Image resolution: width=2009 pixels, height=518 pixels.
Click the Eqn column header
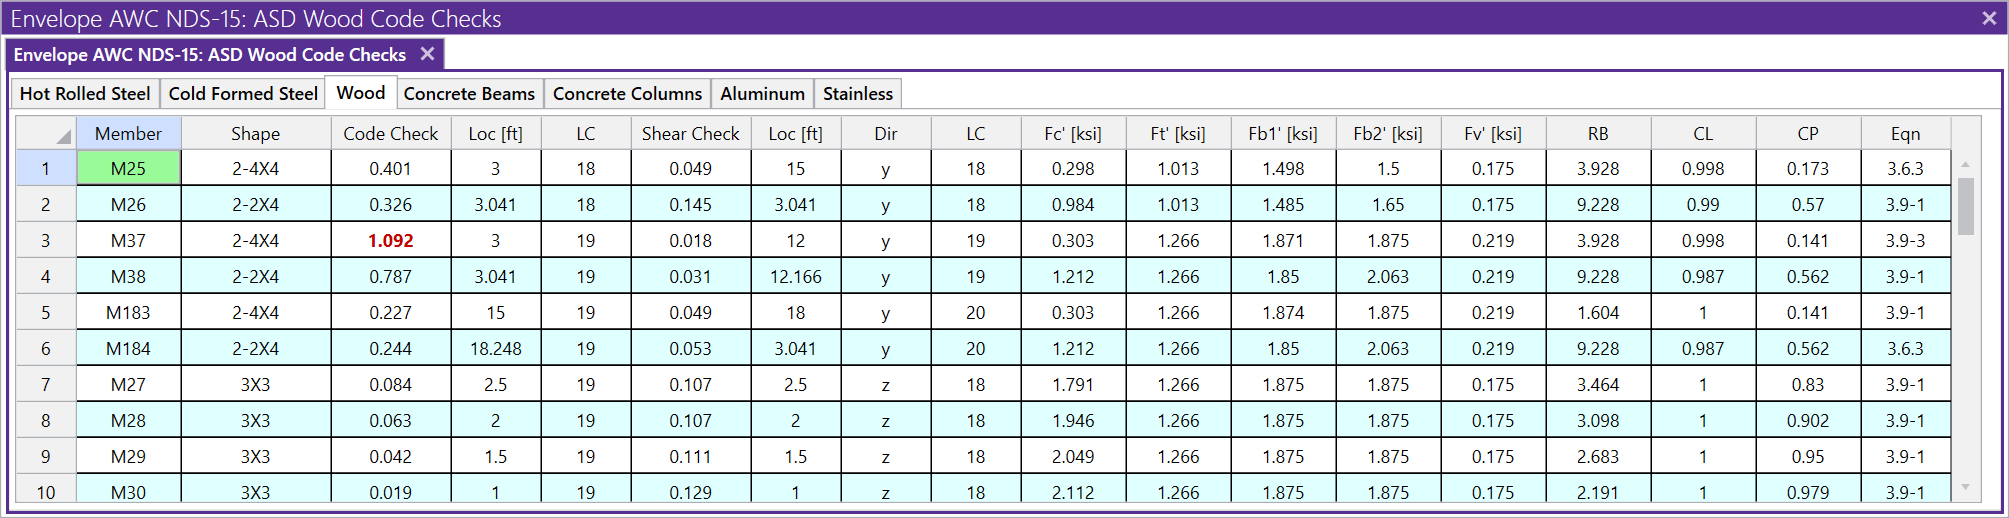coord(1905,134)
